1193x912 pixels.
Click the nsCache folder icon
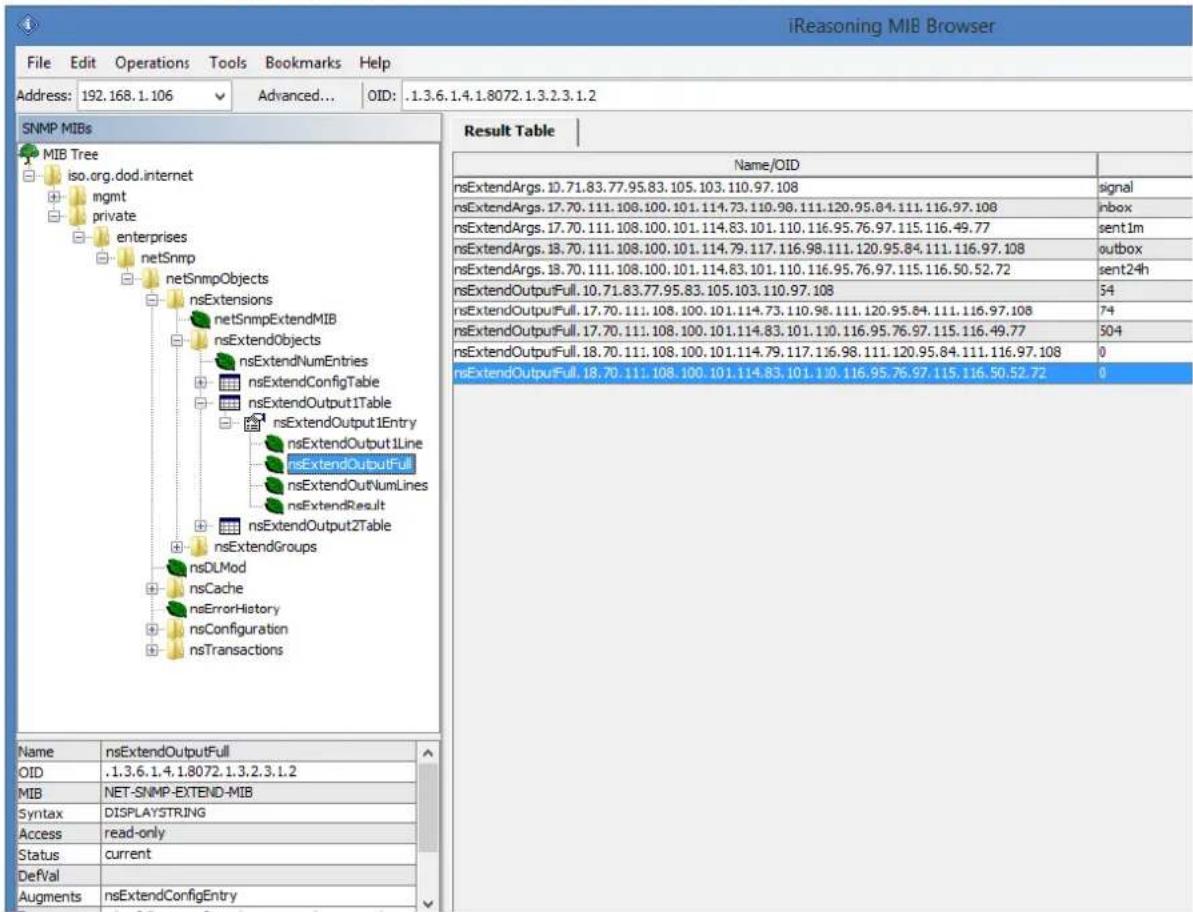click(x=175, y=588)
